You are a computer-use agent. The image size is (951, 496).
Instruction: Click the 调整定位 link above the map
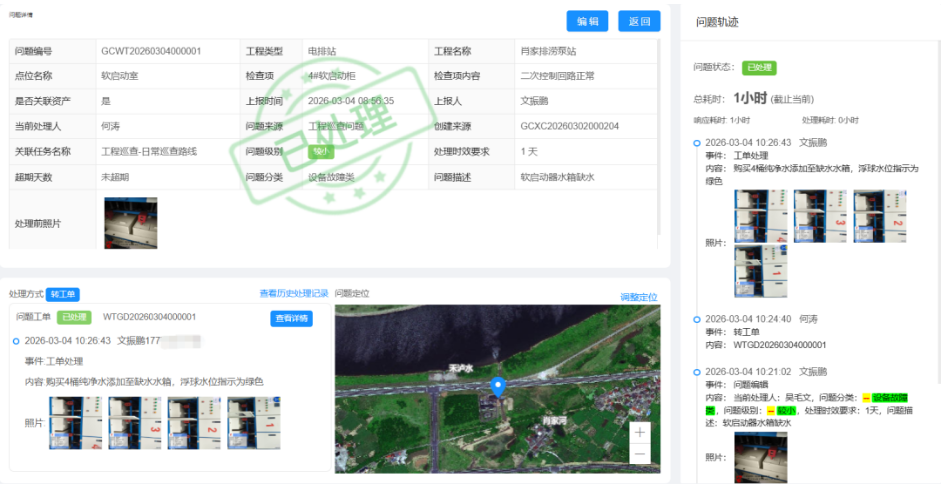pyautogui.click(x=639, y=298)
